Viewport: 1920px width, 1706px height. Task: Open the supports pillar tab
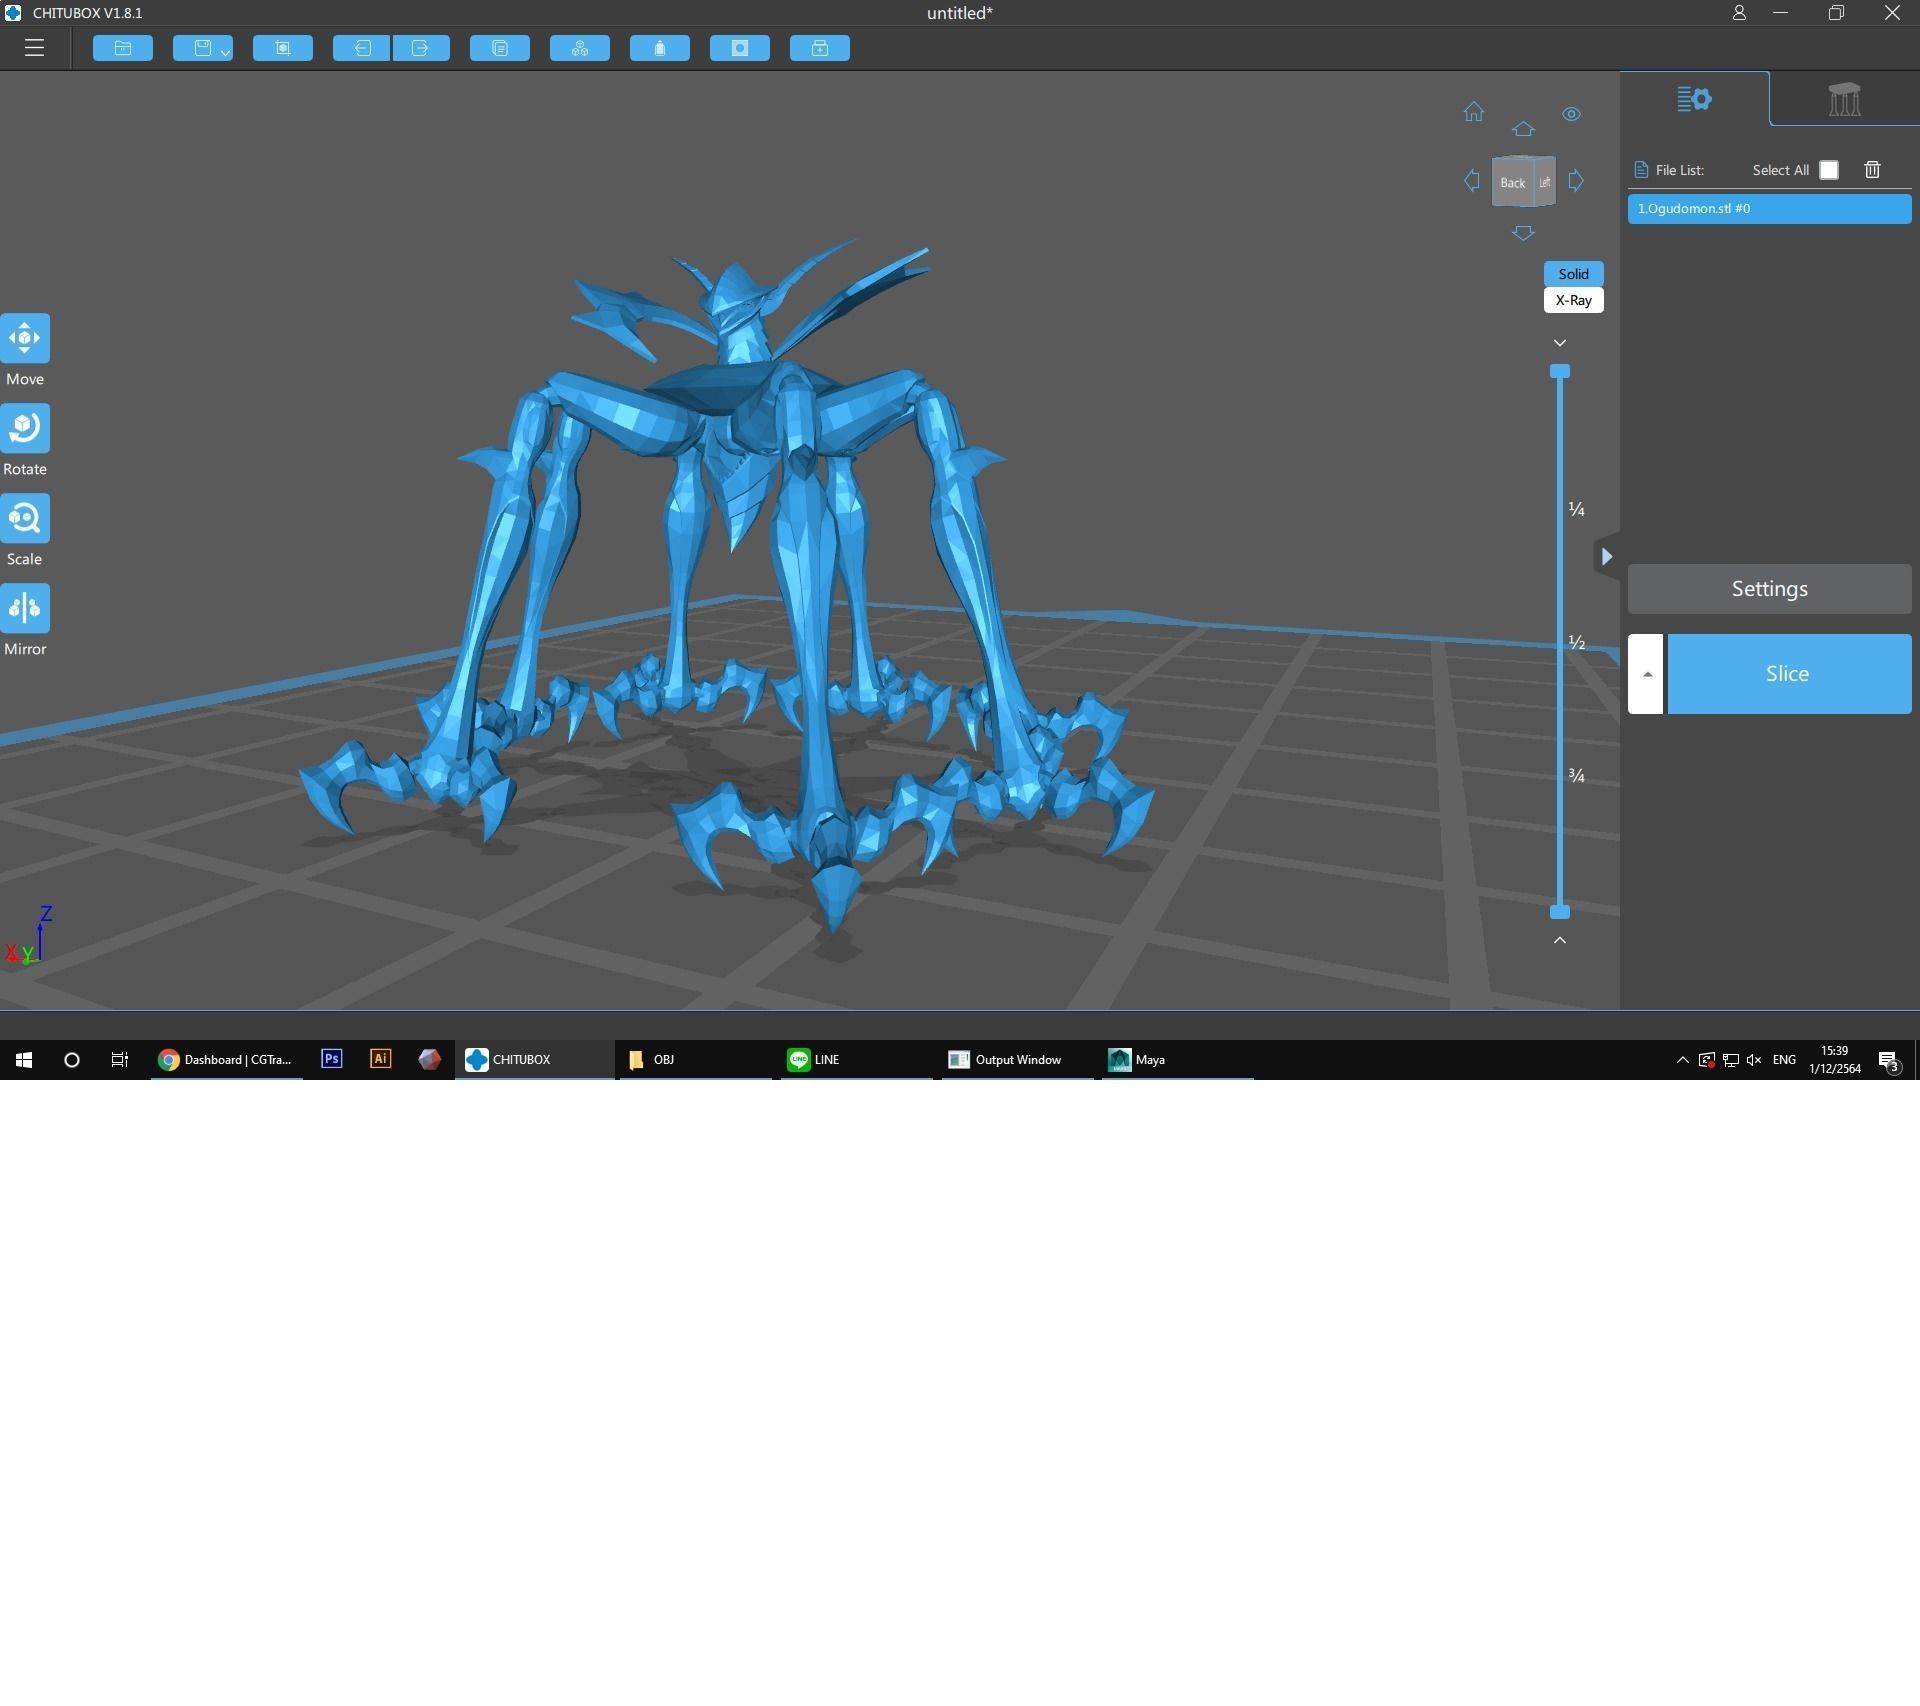tap(1844, 99)
